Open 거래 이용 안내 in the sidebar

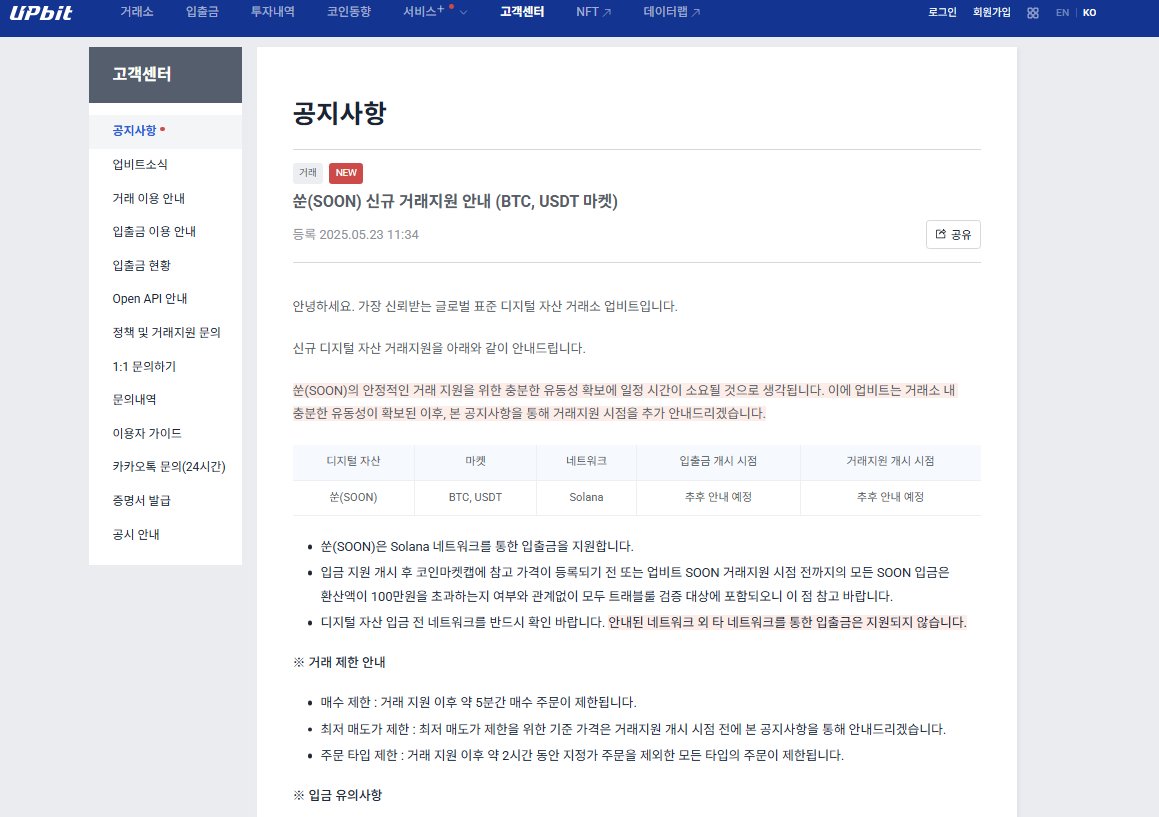pos(165,198)
